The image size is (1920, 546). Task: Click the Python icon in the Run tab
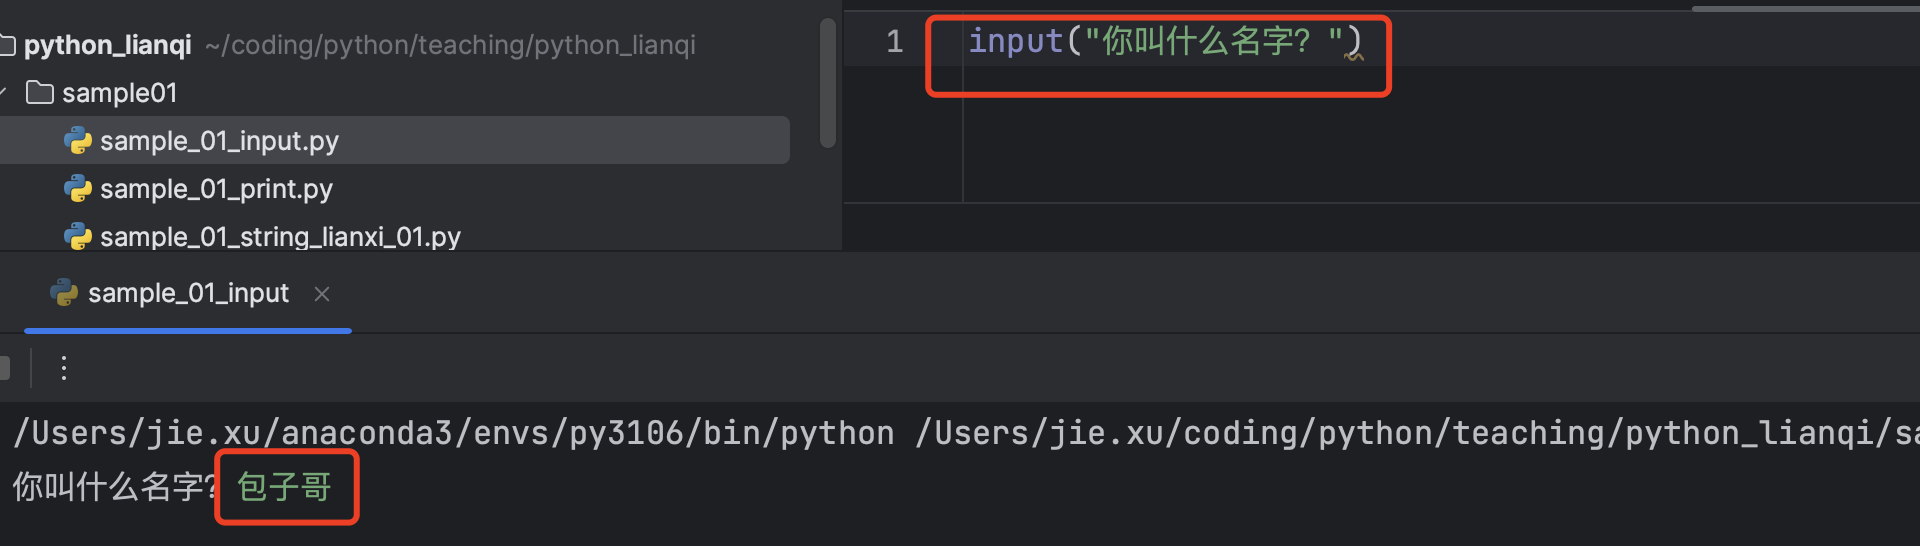point(64,293)
